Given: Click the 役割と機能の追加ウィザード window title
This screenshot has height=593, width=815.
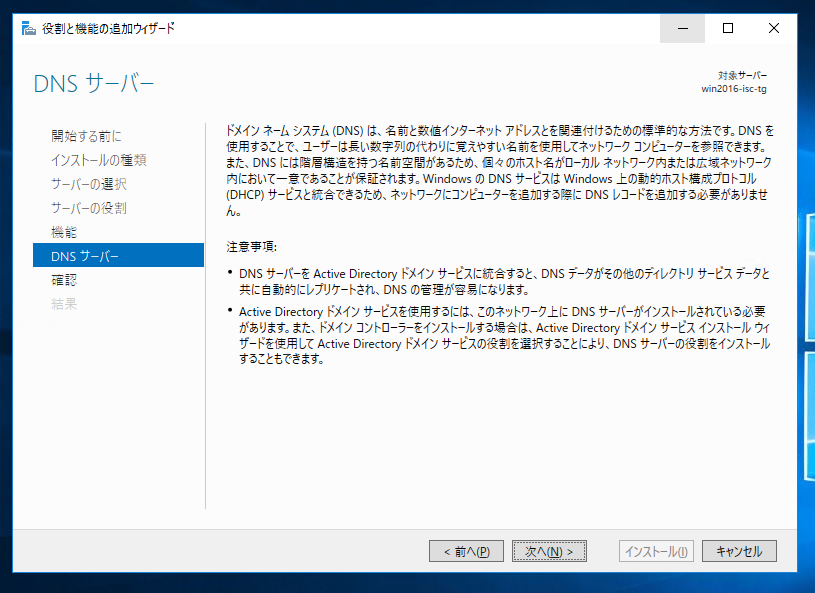Looking at the screenshot, I should click(x=109, y=29).
